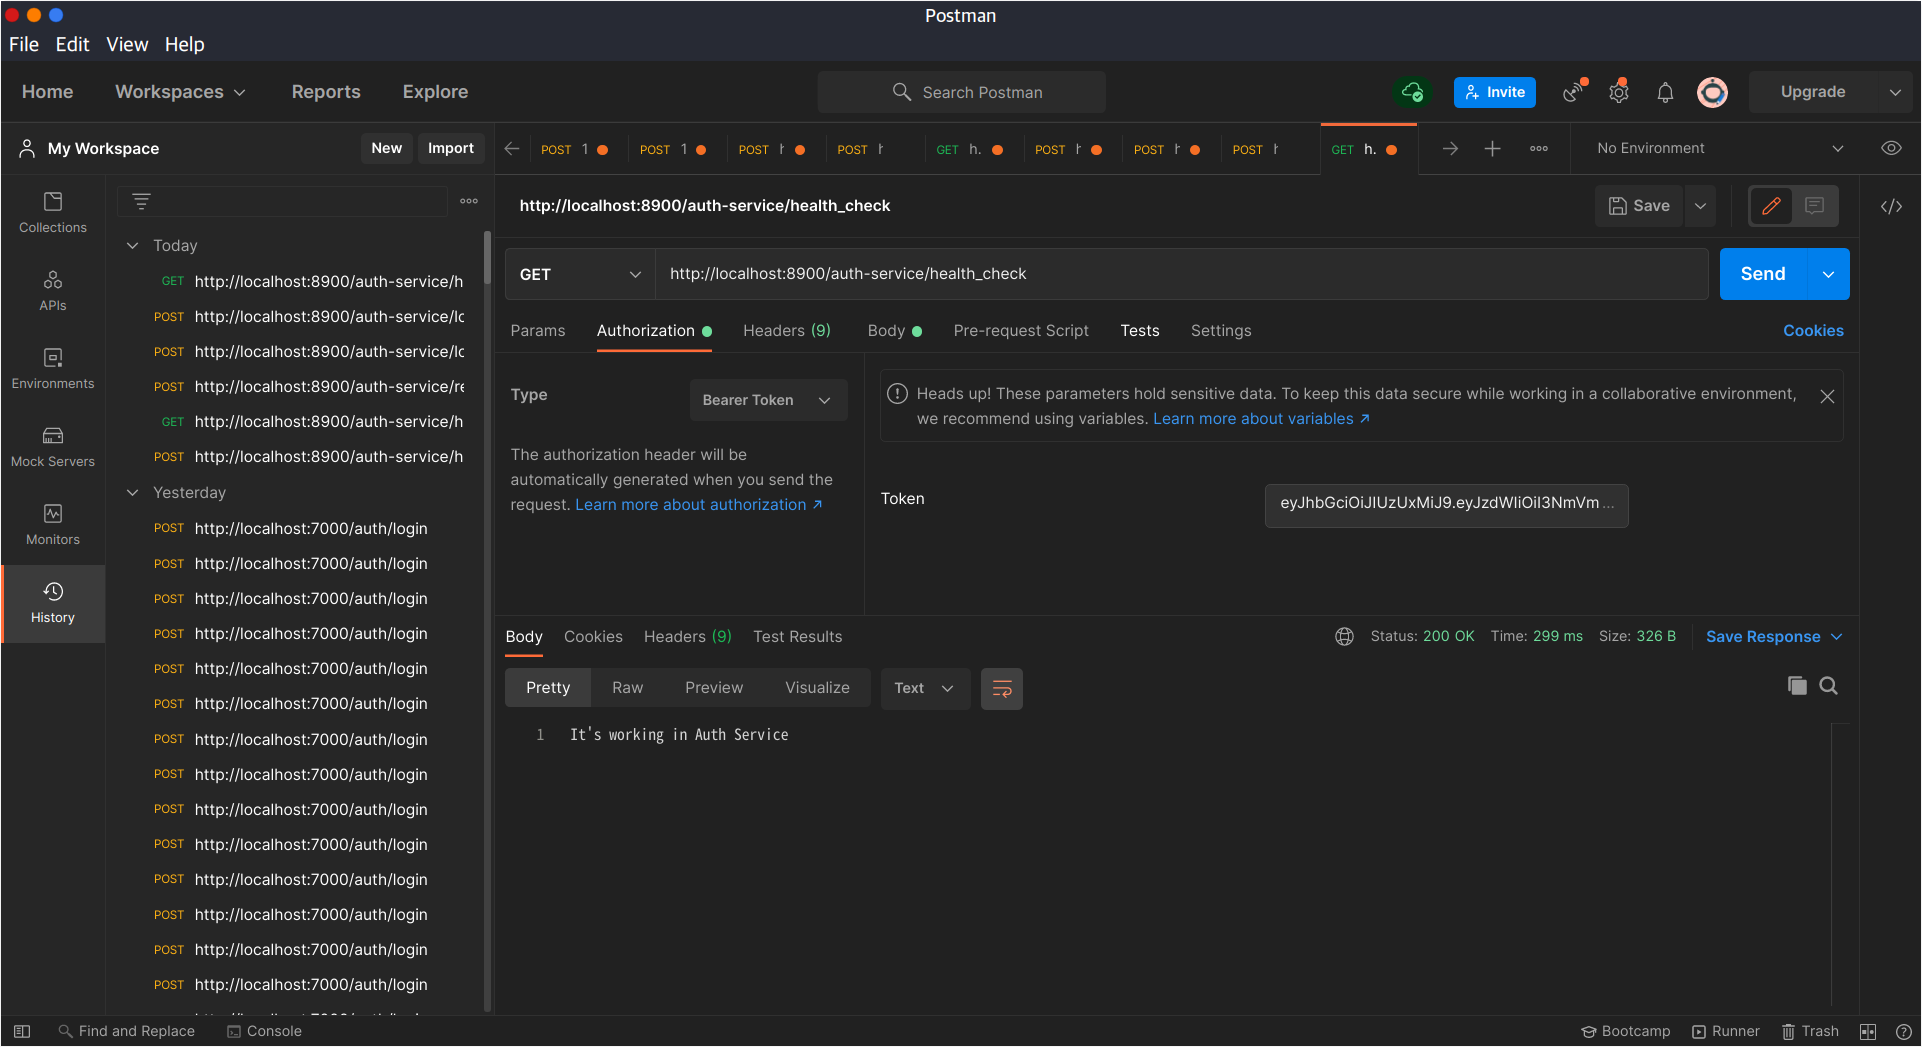The width and height of the screenshot is (1922, 1047).
Task: Open the user avatar menu
Action: tap(1712, 92)
